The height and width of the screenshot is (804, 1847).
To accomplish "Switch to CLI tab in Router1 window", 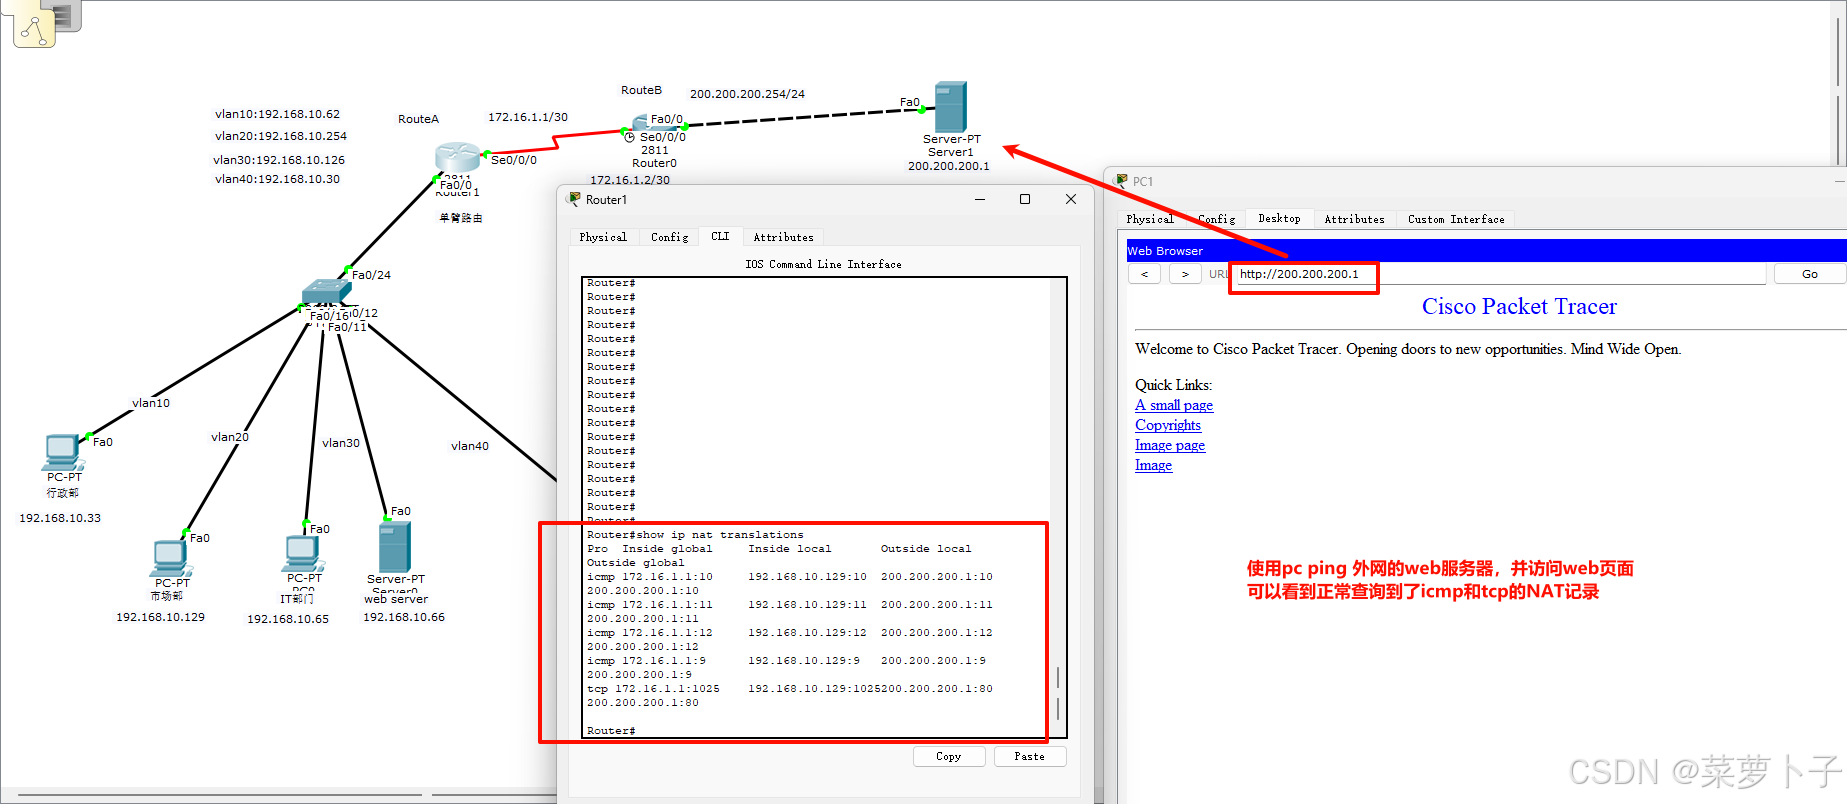I will tap(720, 236).
